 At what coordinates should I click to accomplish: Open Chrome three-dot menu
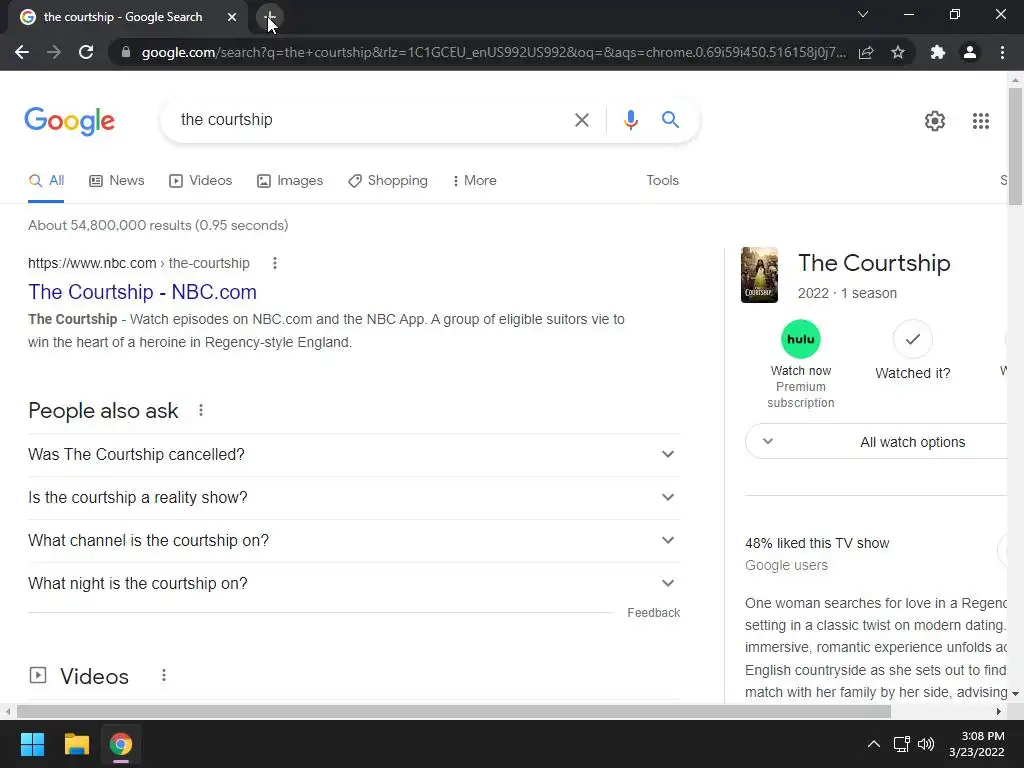tap(1002, 52)
